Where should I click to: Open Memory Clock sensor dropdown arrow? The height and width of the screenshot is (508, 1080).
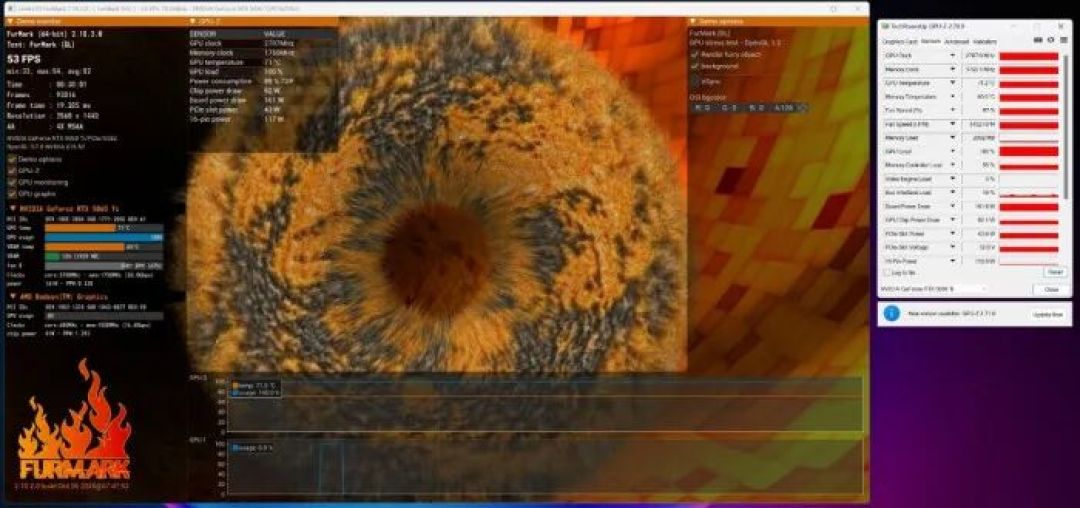[x=953, y=70]
